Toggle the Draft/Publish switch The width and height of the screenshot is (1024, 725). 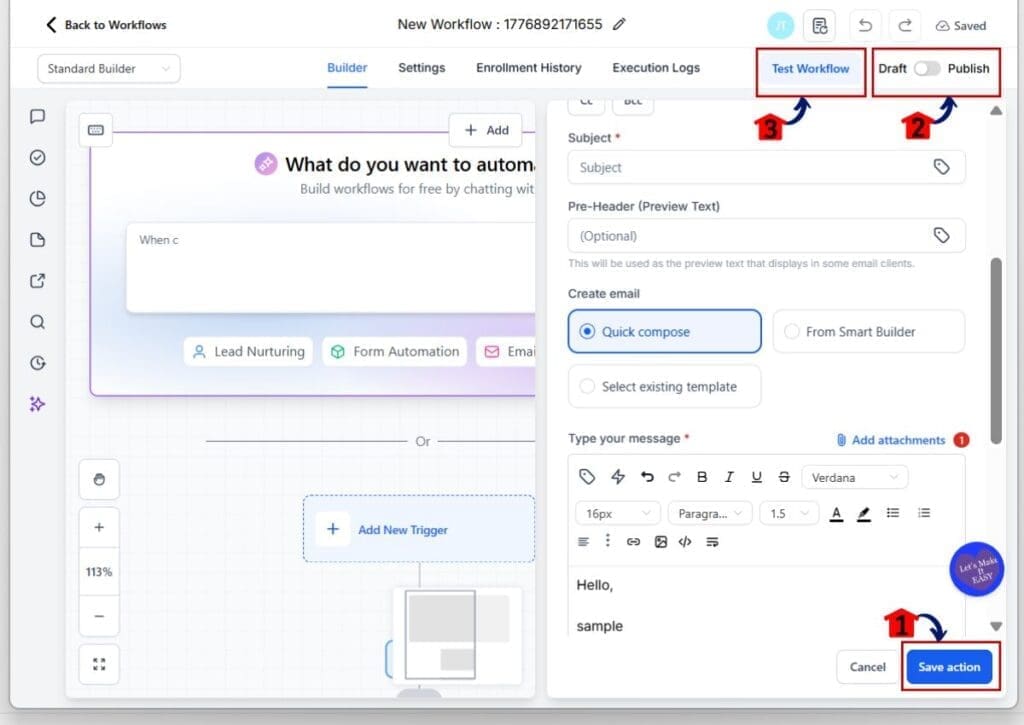pyautogui.click(x=927, y=68)
